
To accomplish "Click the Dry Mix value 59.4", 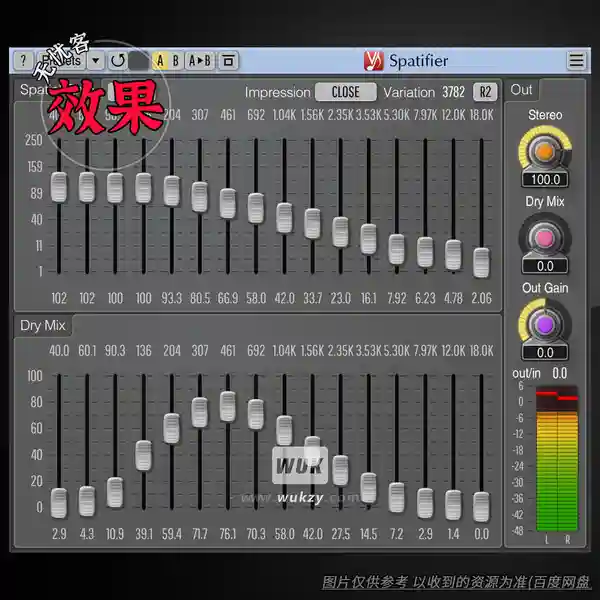I will pyautogui.click(x=172, y=534).
